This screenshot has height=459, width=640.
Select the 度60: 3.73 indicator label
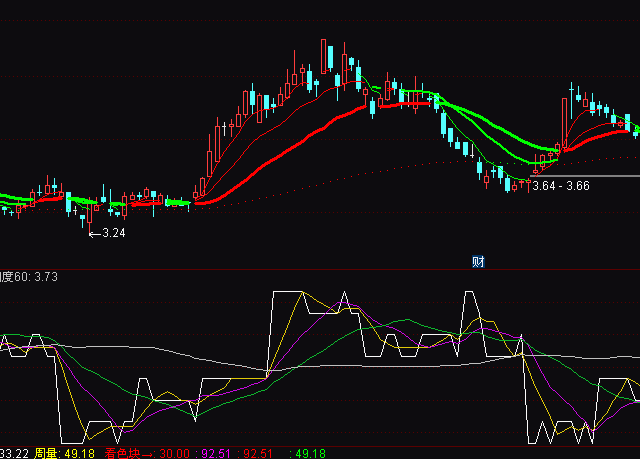click(28, 277)
